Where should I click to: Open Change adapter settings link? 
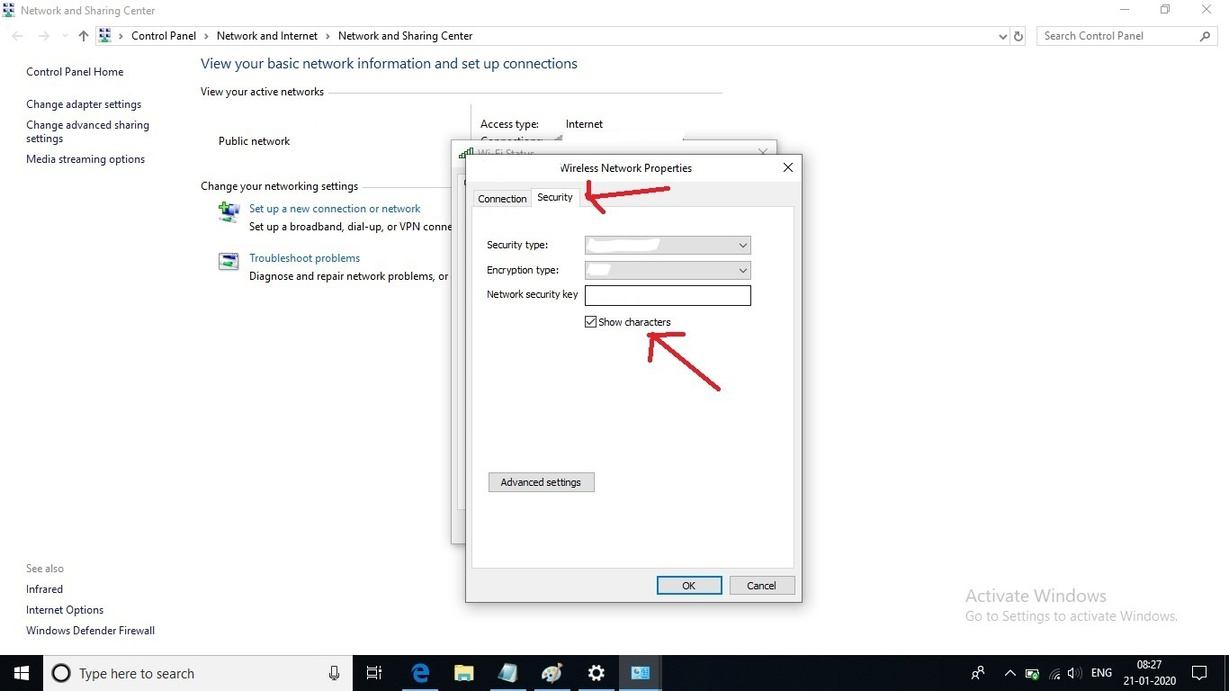coord(84,104)
